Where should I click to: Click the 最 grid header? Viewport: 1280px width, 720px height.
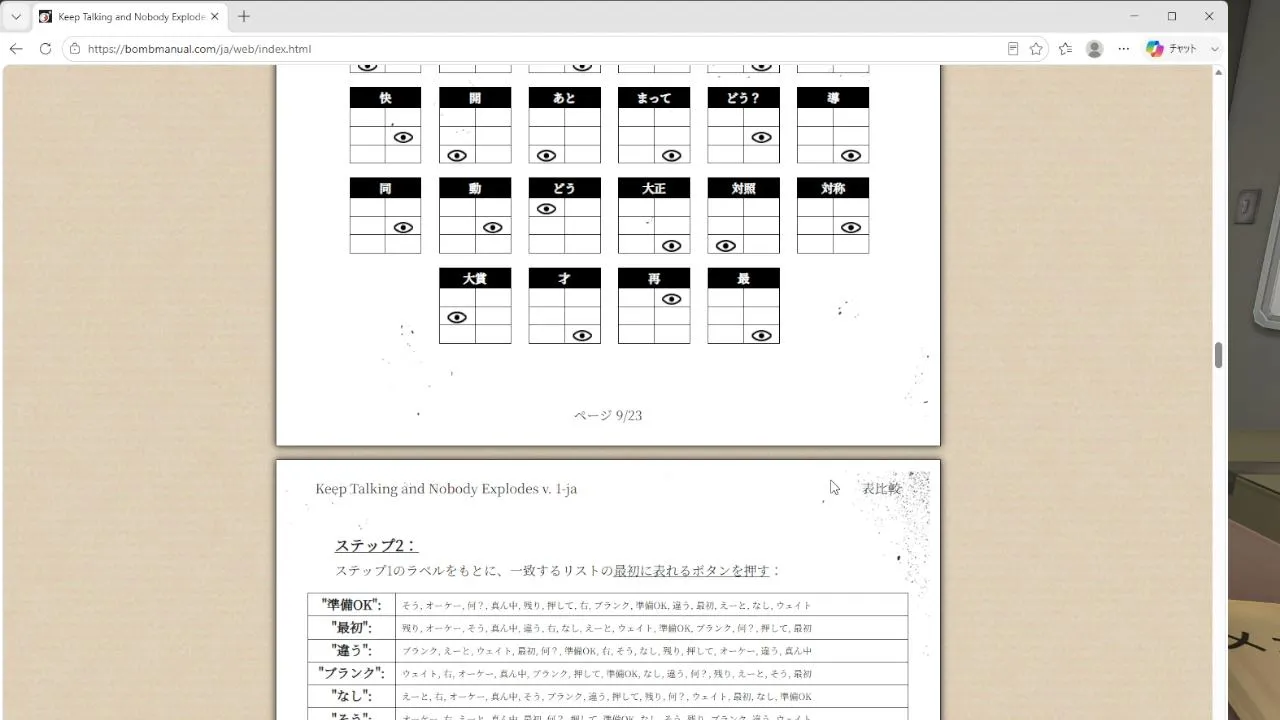point(743,278)
